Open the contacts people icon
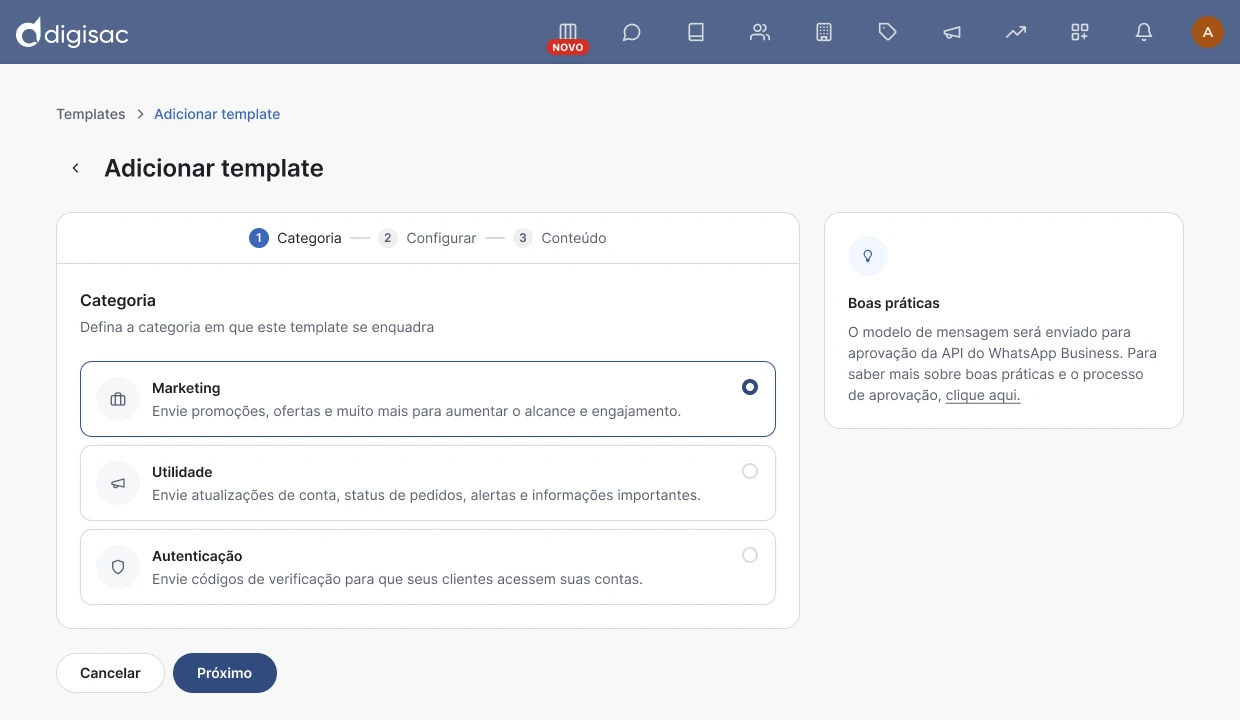Viewport: 1240px width, 720px height. click(760, 32)
